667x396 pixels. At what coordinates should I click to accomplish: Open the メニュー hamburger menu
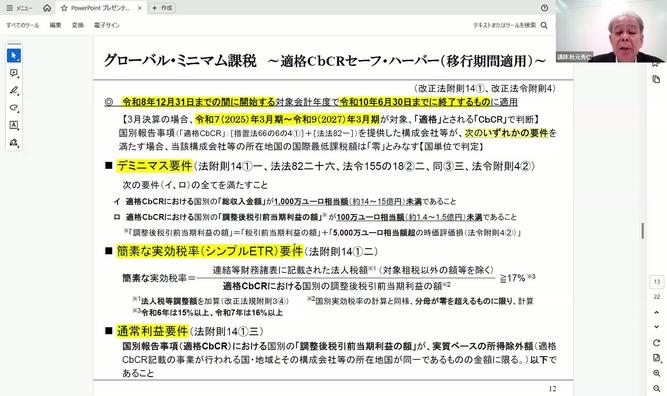[19, 8]
